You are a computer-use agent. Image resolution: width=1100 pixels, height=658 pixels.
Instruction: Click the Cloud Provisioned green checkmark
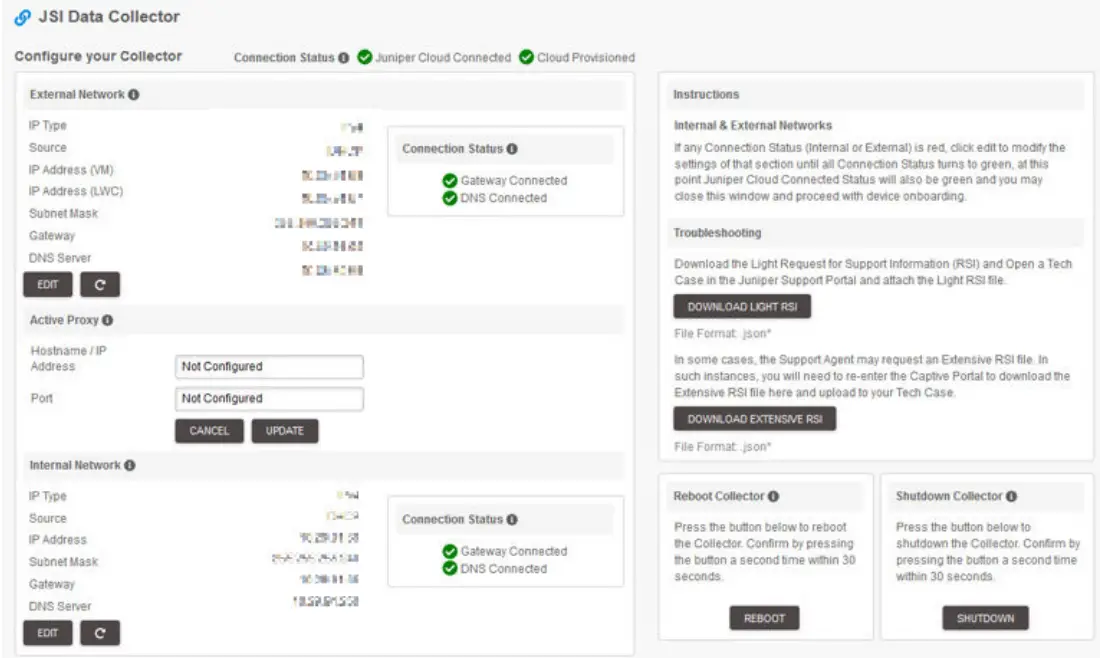[x=528, y=59]
